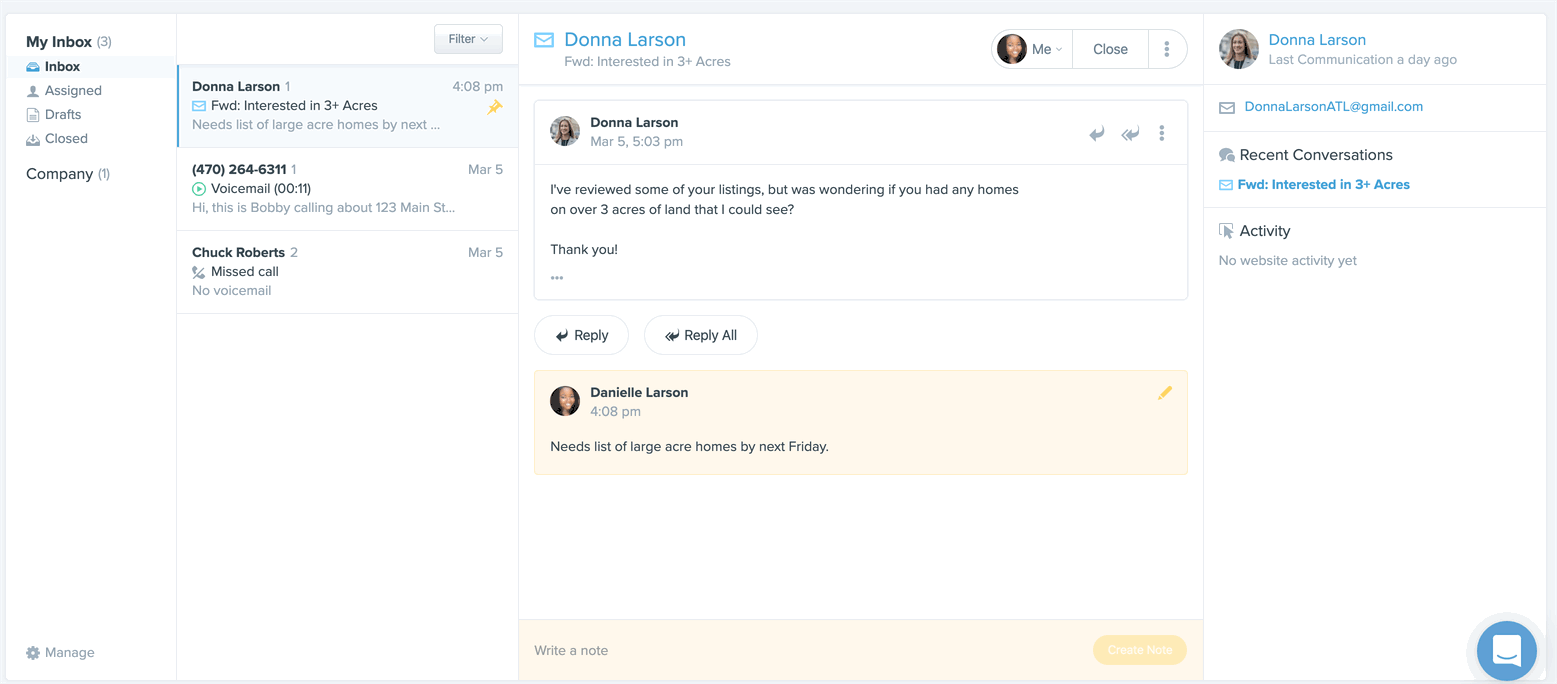This screenshot has height=684, width=1557.
Task: Open Fwd: Interested in 3+ Acres conversation
Action: [x=1322, y=184]
